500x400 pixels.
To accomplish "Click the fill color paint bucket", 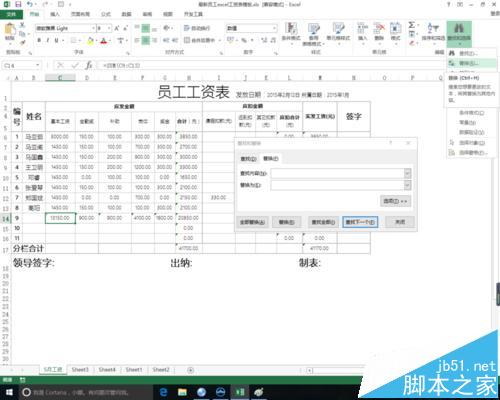I will (90, 41).
